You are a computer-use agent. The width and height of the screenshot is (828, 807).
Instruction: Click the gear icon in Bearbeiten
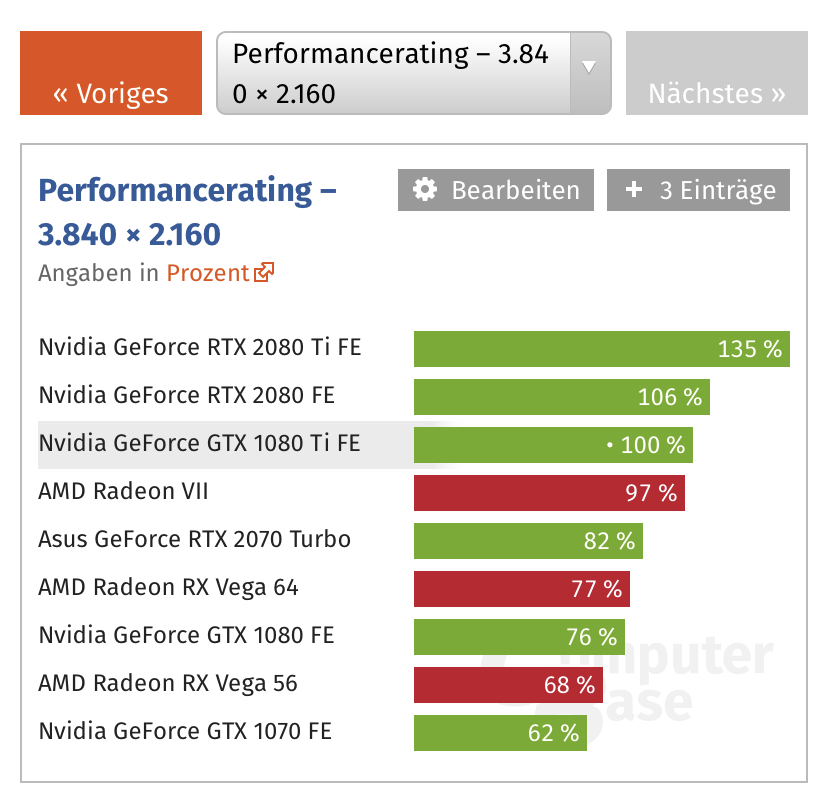point(425,190)
